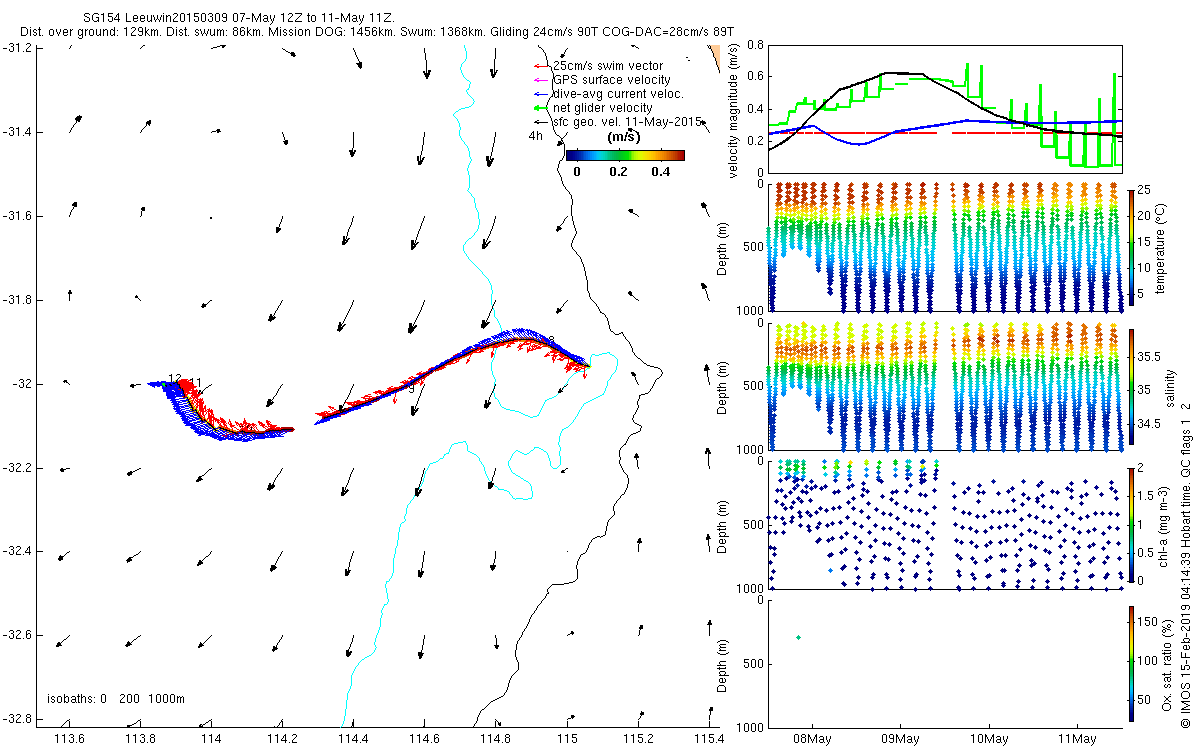Screen dimensions: 1200x750
Task: Click the '1.5' tick on the chl-a colorbar
Action: pyautogui.click(x=1146, y=495)
